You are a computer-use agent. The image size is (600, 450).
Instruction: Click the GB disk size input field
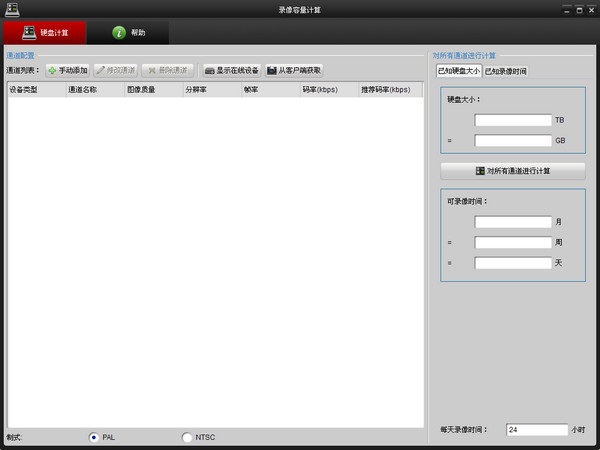[513, 140]
